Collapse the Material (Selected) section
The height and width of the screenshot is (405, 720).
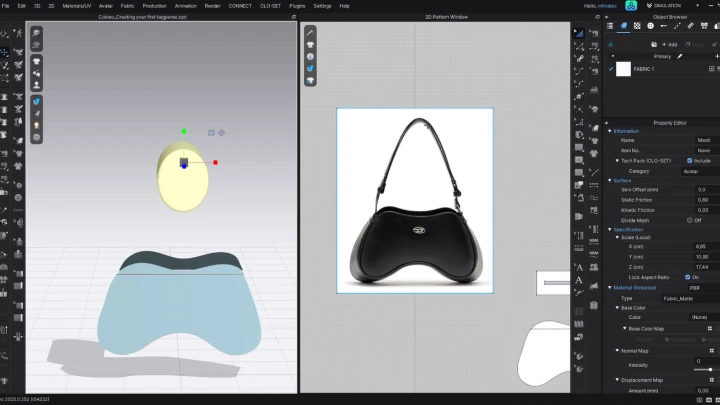coord(610,288)
